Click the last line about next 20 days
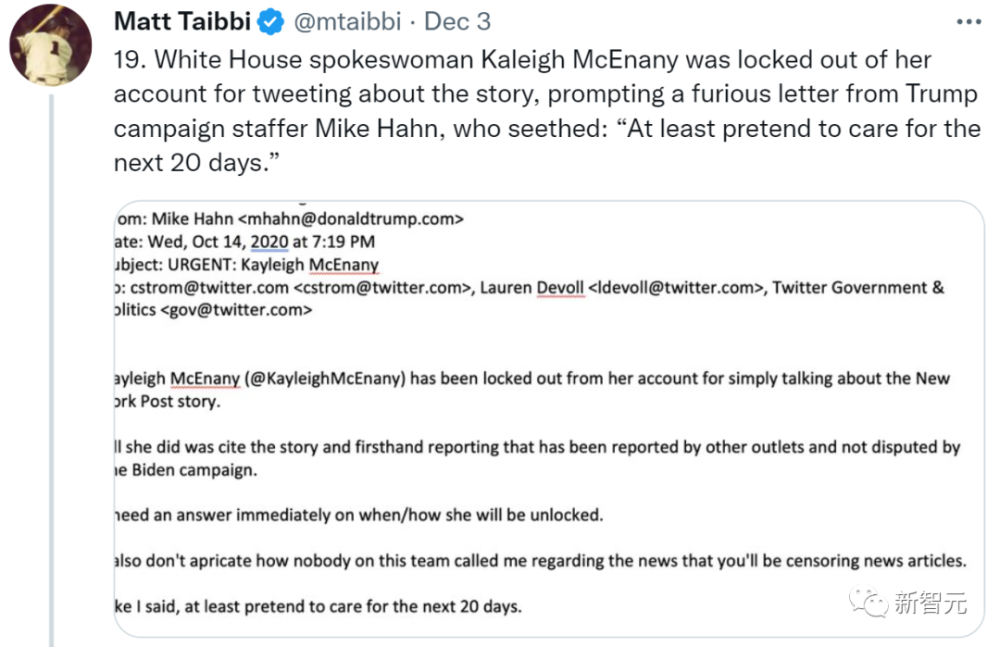The width and height of the screenshot is (1000, 647). point(318,606)
